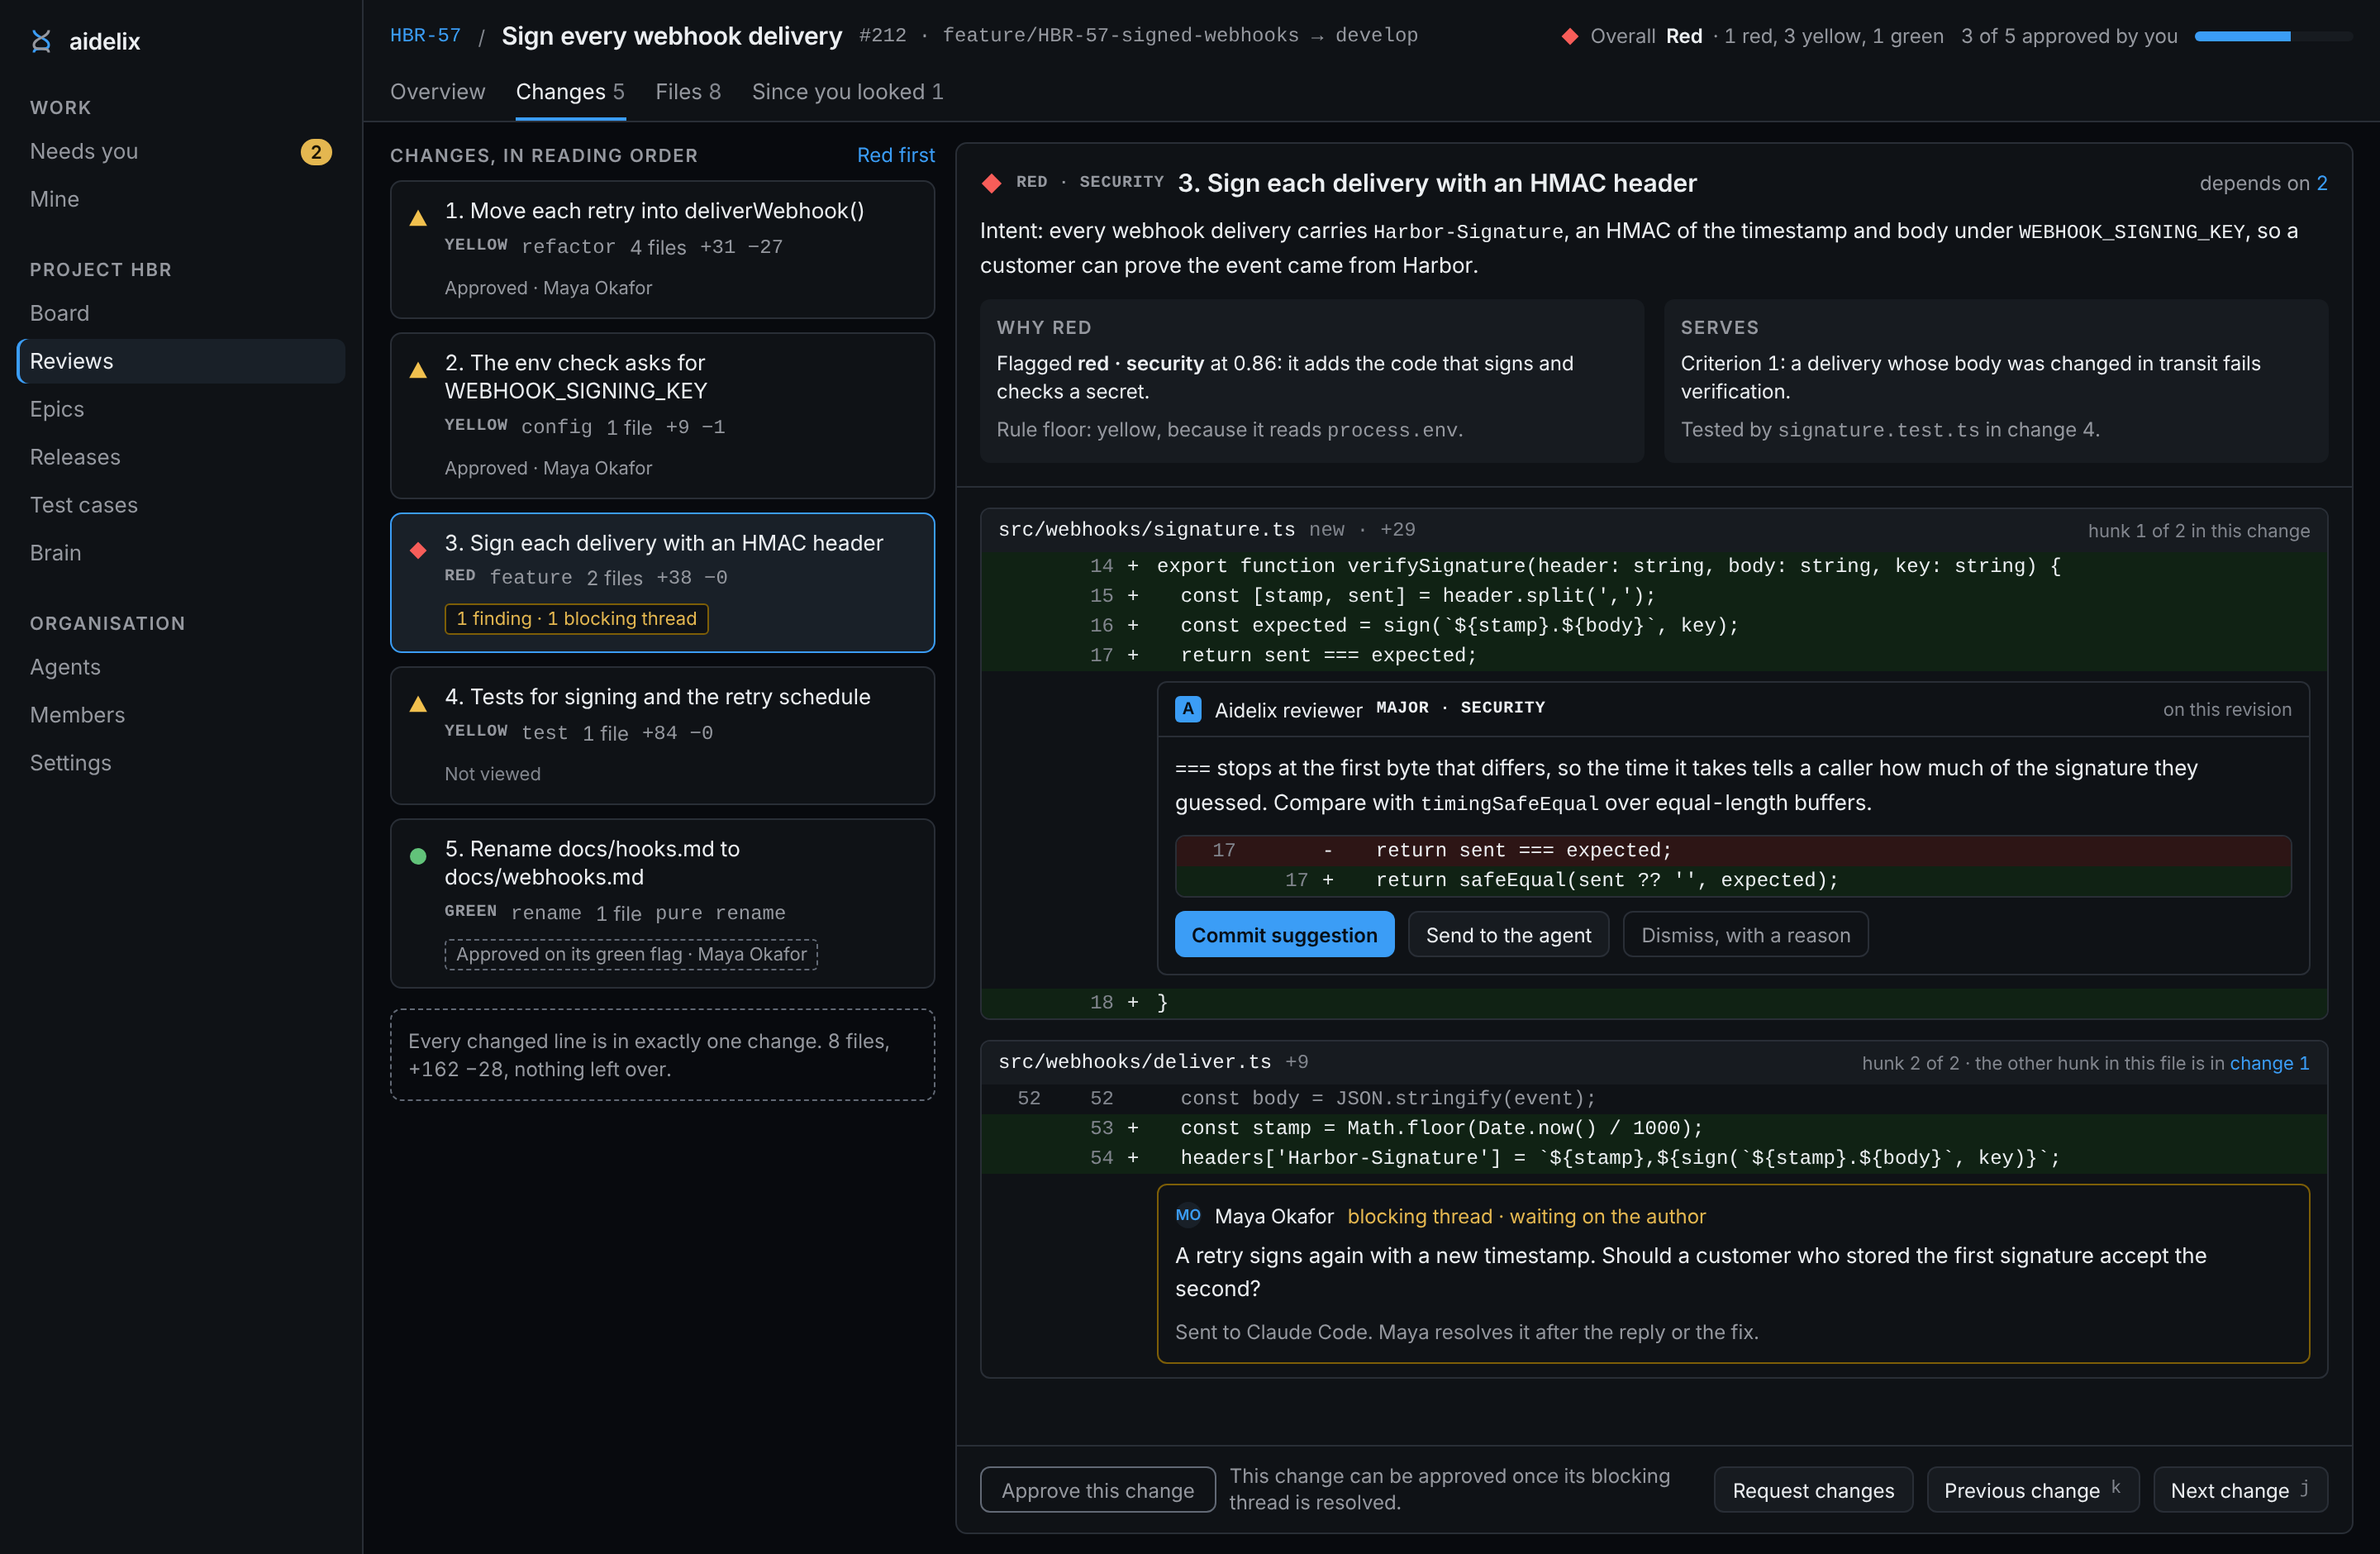Click the Aidelix reviewer avatar icon
This screenshot has height=1554, width=2380.
click(1187, 709)
